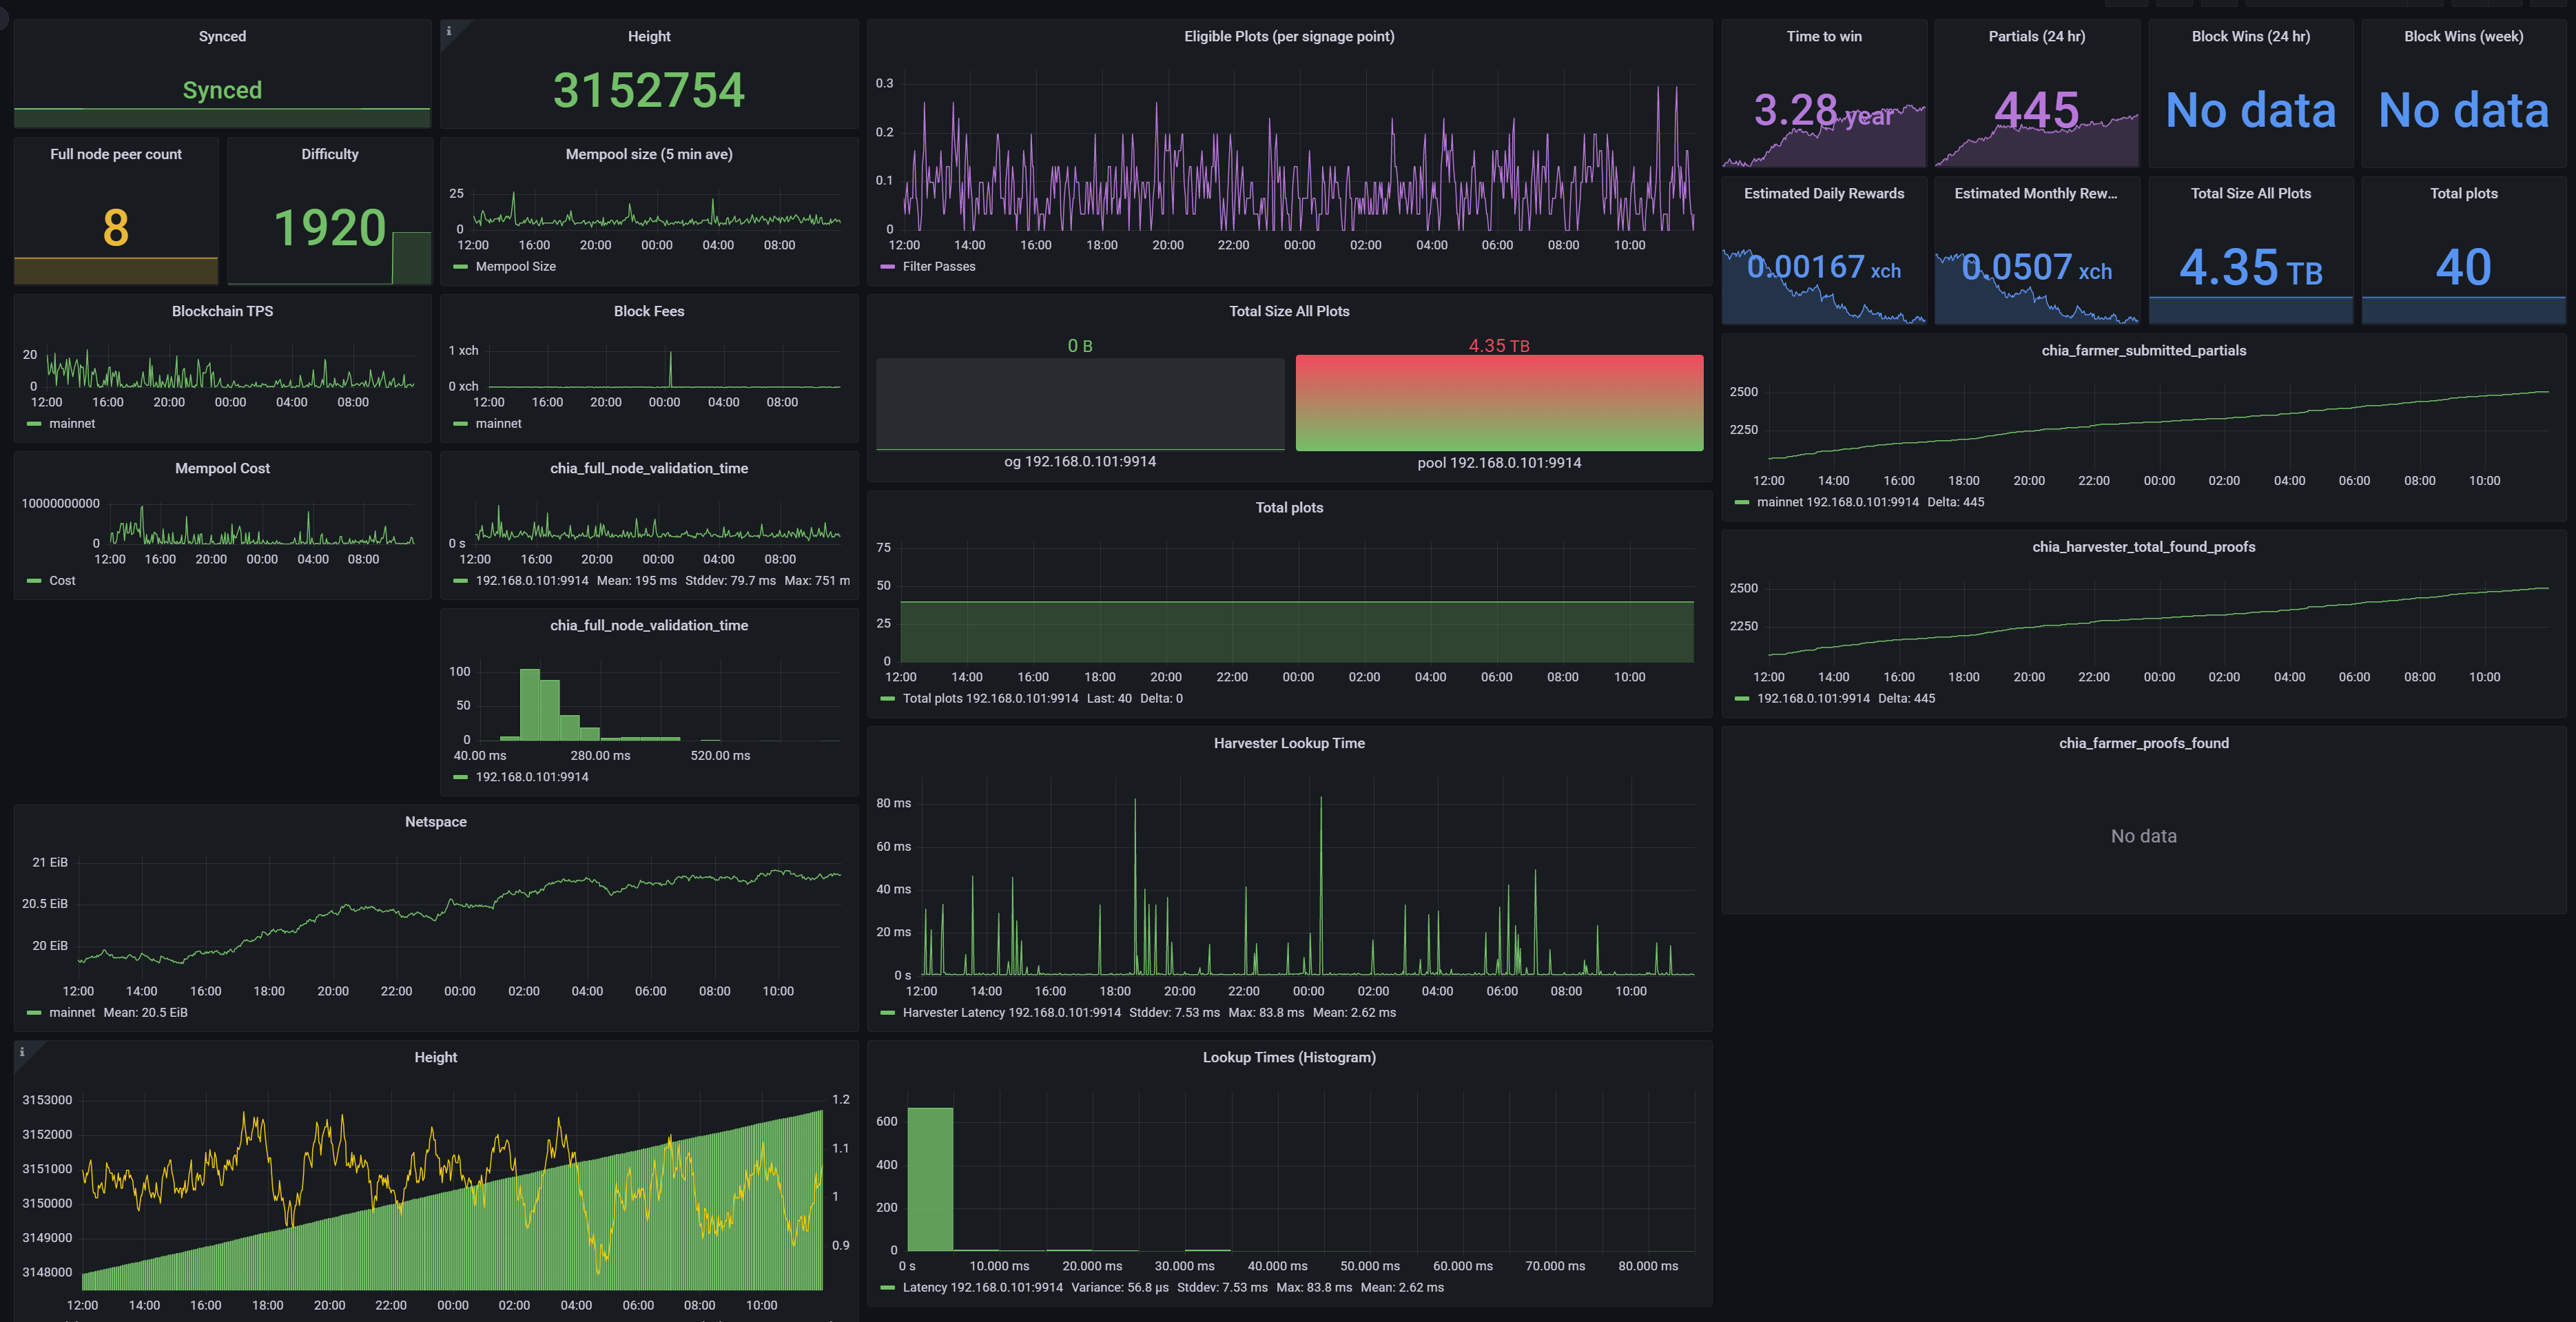Toggle the Cost series in the Mempool Cost legend
This screenshot has width=2576, height=1322.
[62, 581]
